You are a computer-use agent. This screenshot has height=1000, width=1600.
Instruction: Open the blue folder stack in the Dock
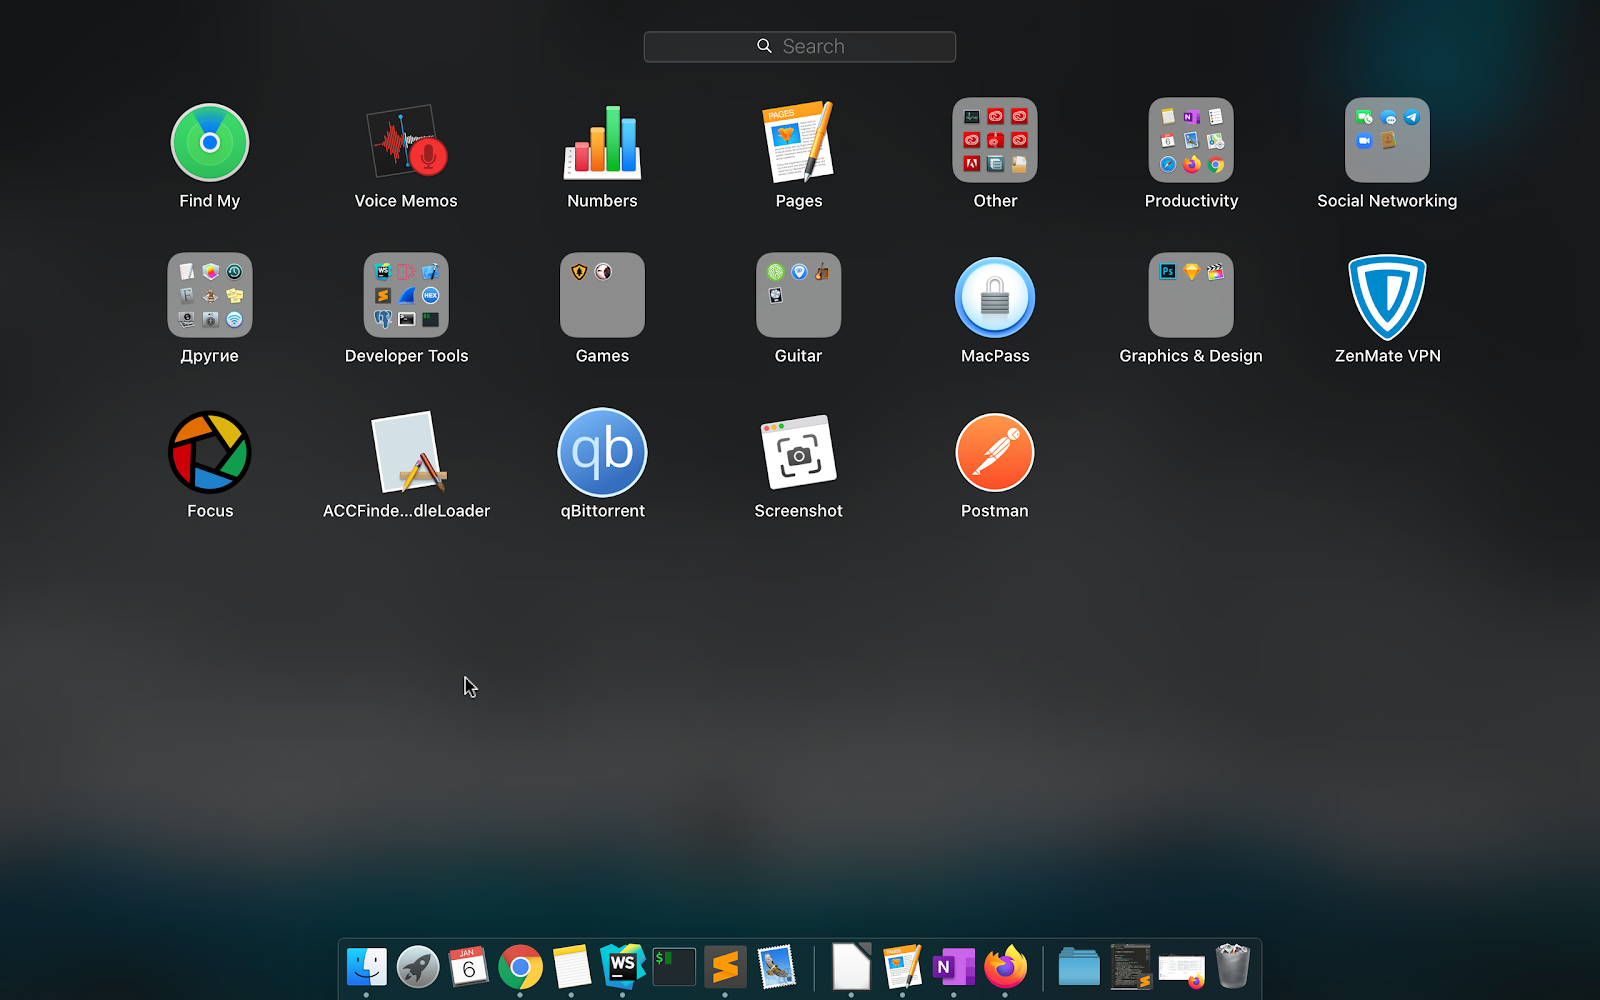coord(1079,968)
